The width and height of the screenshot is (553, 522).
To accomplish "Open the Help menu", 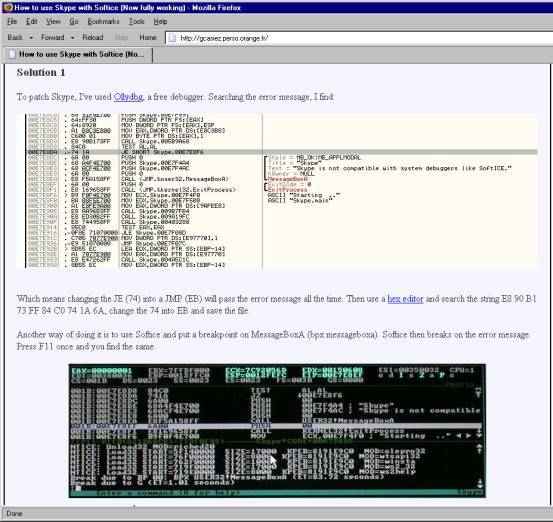I will (160, 22).
